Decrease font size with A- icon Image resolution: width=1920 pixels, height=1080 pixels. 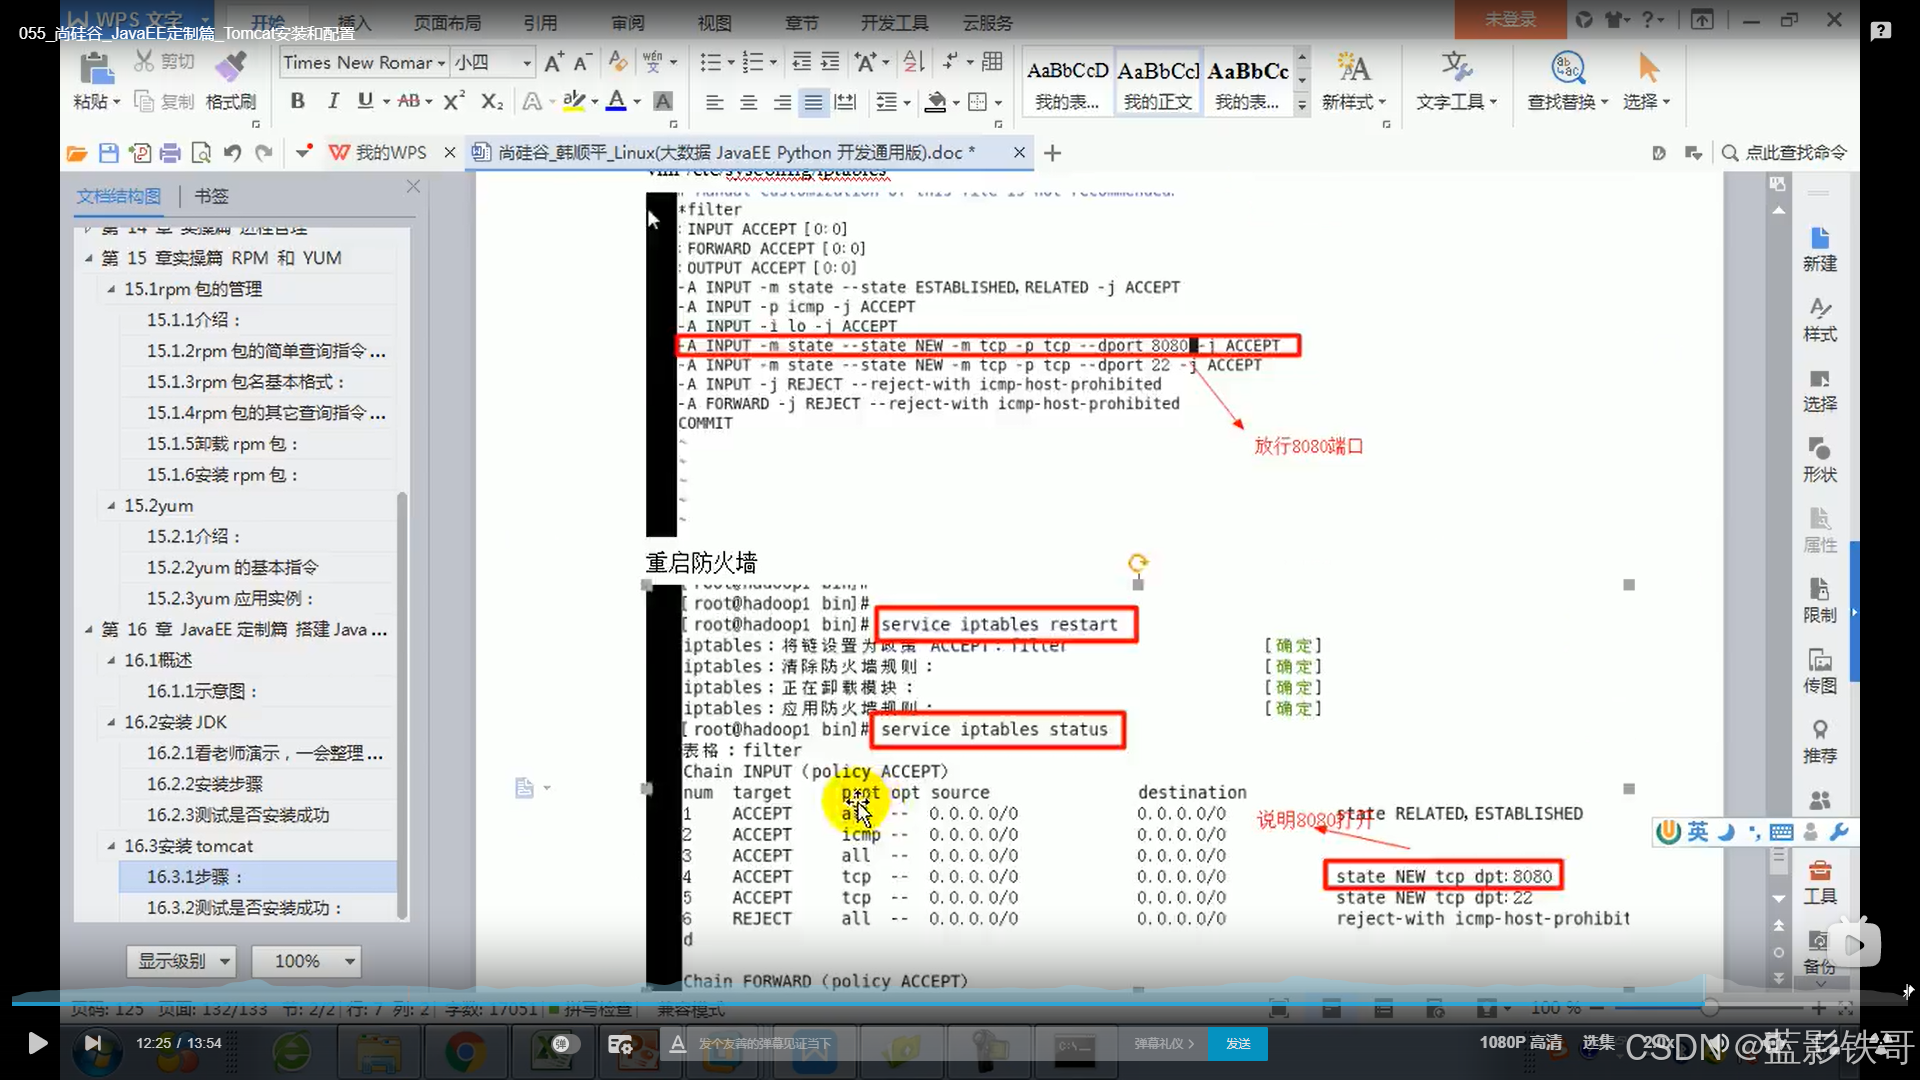pyautogui.click(x=583, y=62)
